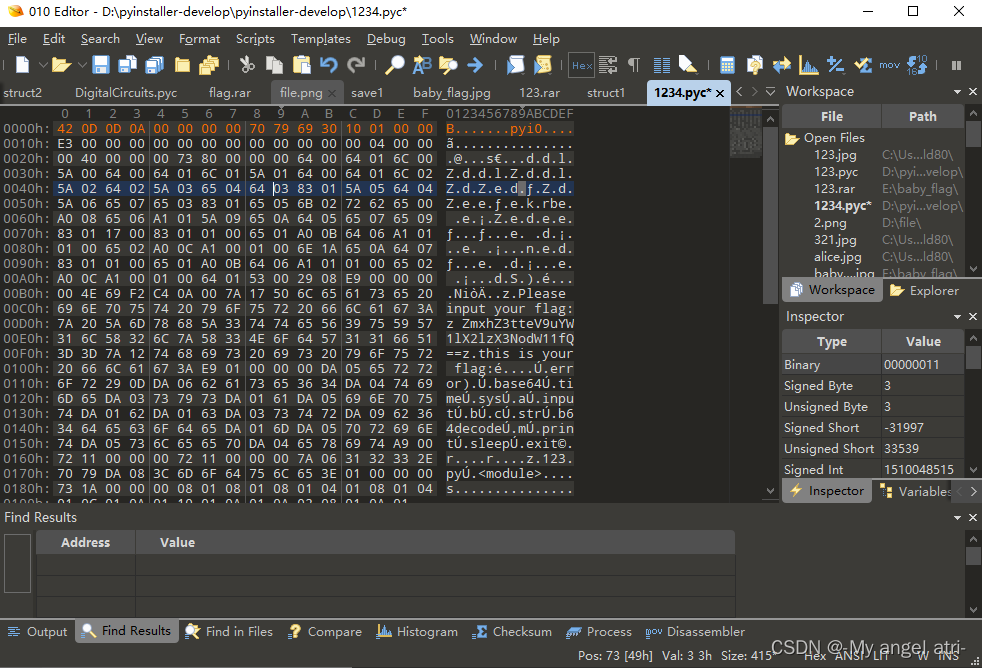Open the Workspace panel options dropdown
The width and height of the screenshot is (982, 668).
pos(957,92)
